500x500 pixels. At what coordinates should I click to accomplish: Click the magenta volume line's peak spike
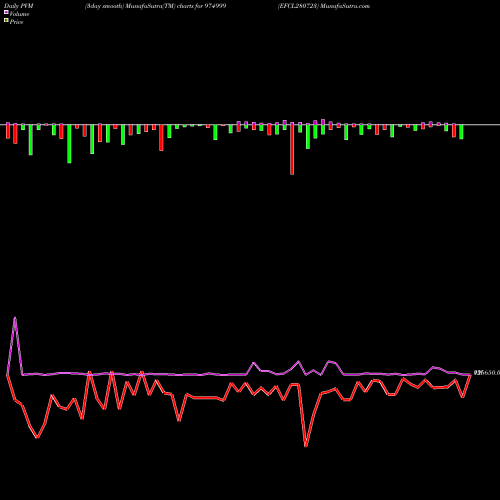point(15,318)
